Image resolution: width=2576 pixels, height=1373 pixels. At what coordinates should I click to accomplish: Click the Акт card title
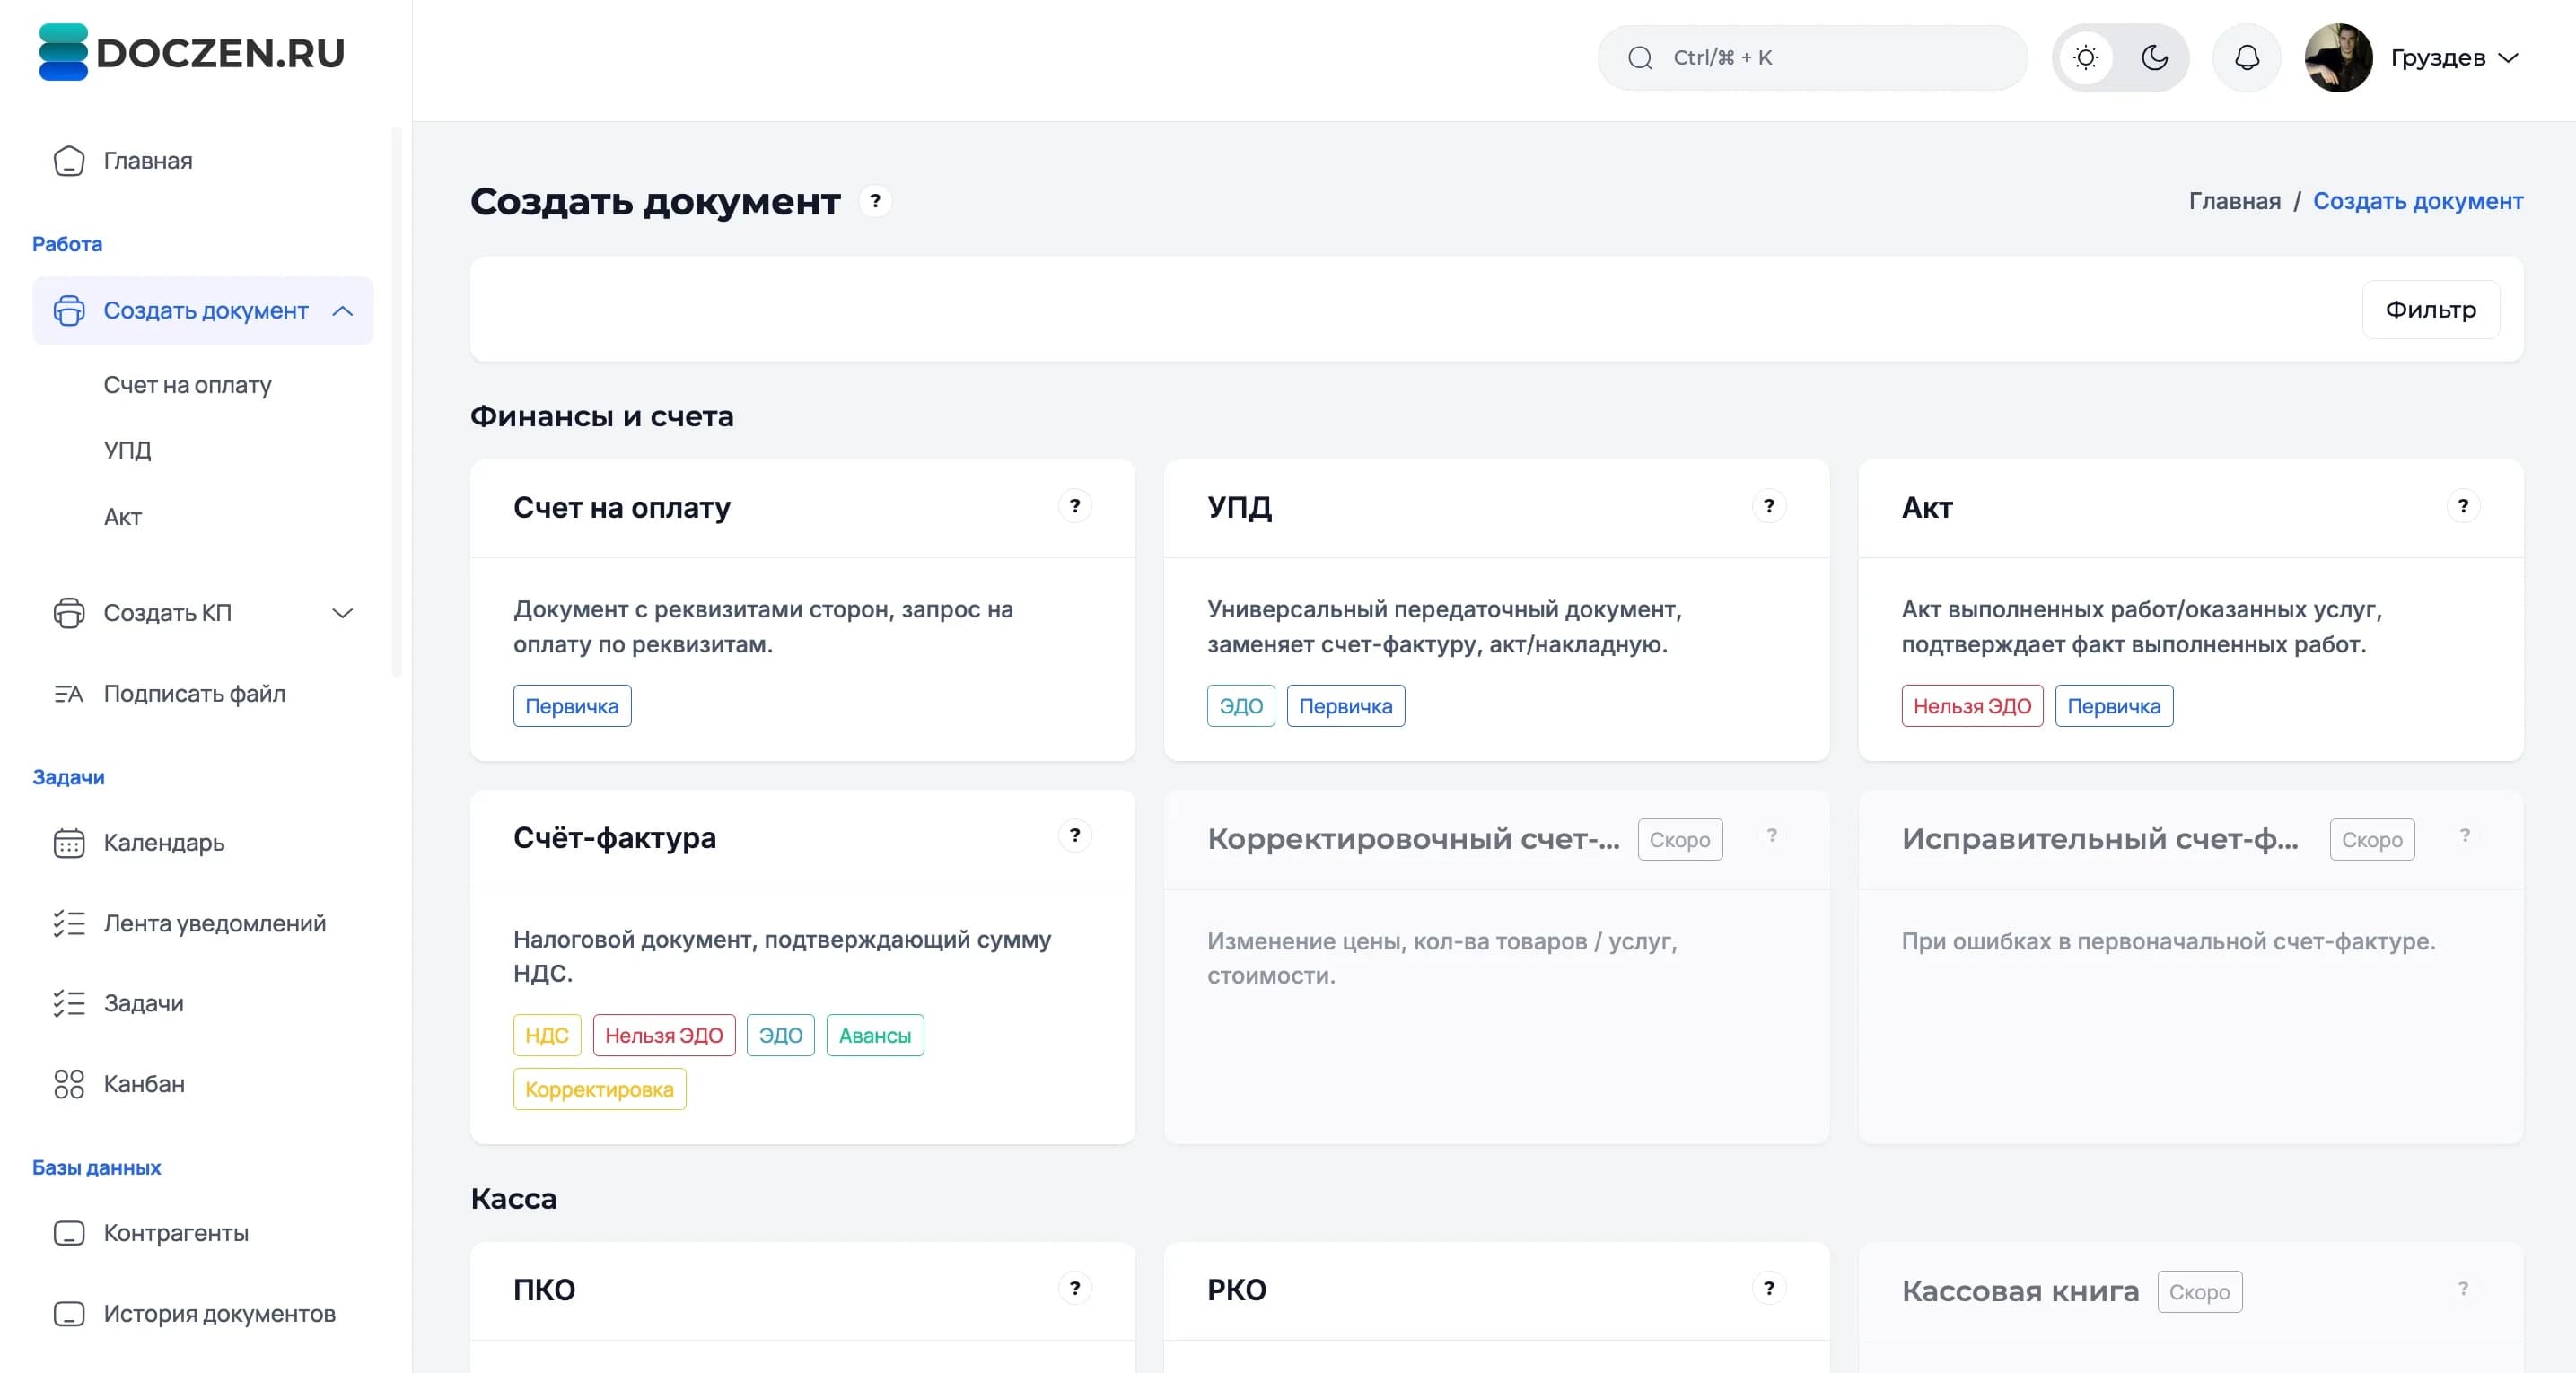click(x=1927, y=508)
